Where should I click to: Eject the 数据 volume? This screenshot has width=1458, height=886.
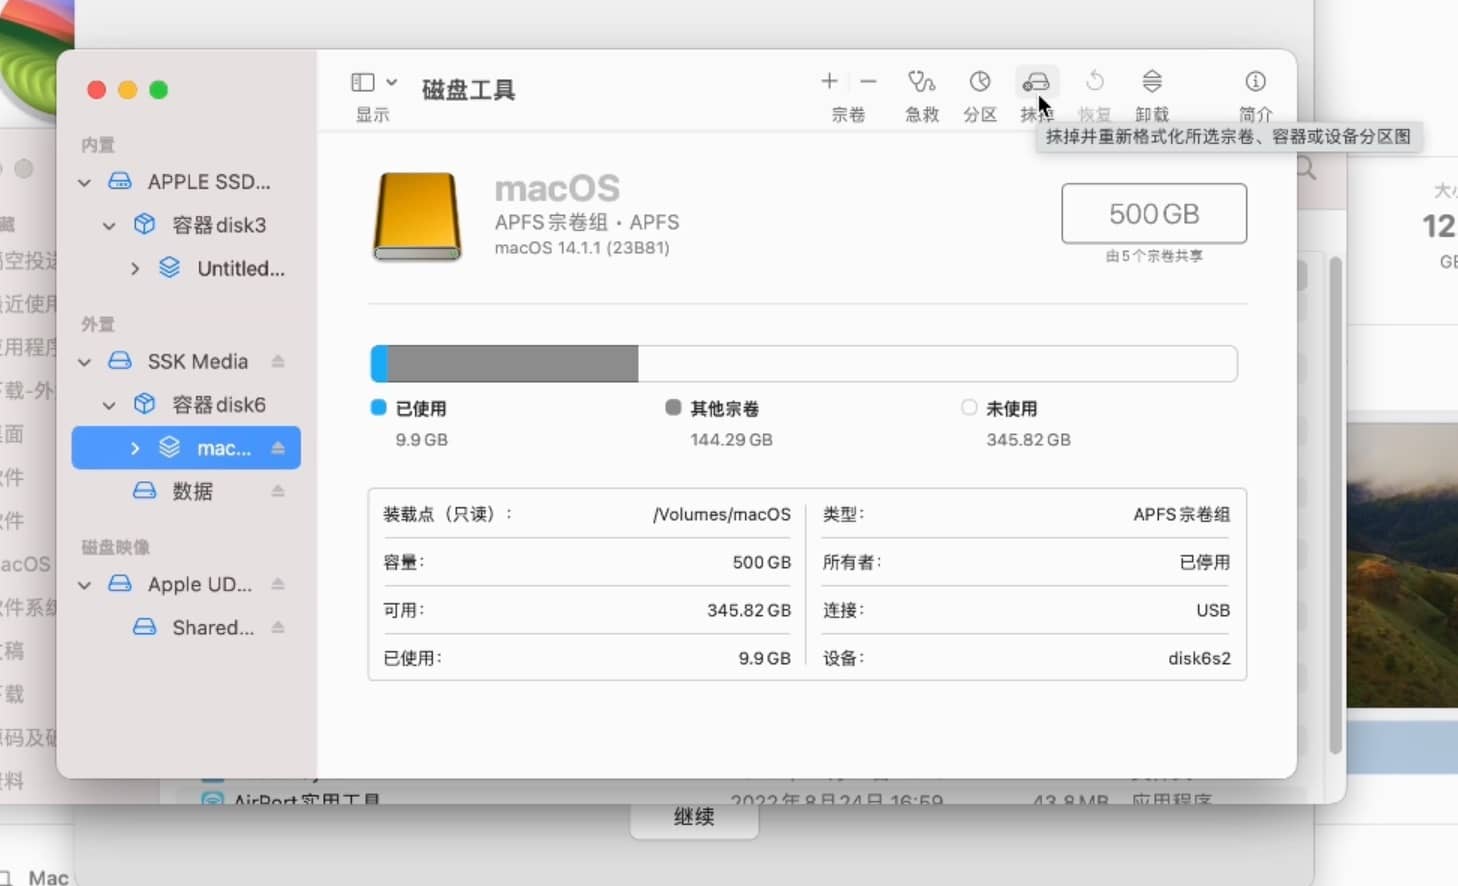tap(278, 491)
